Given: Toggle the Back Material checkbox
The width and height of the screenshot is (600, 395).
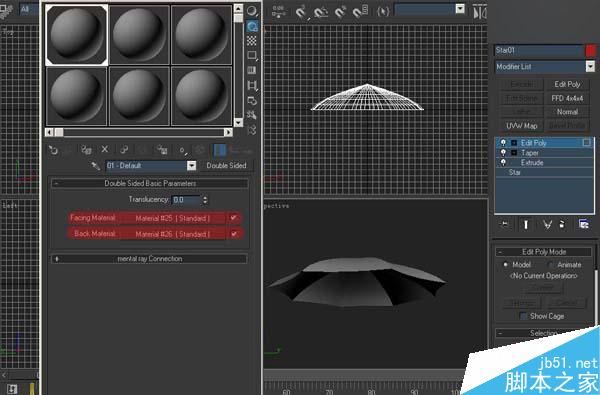Looking at the screenshot, I should tap(233, 234).
